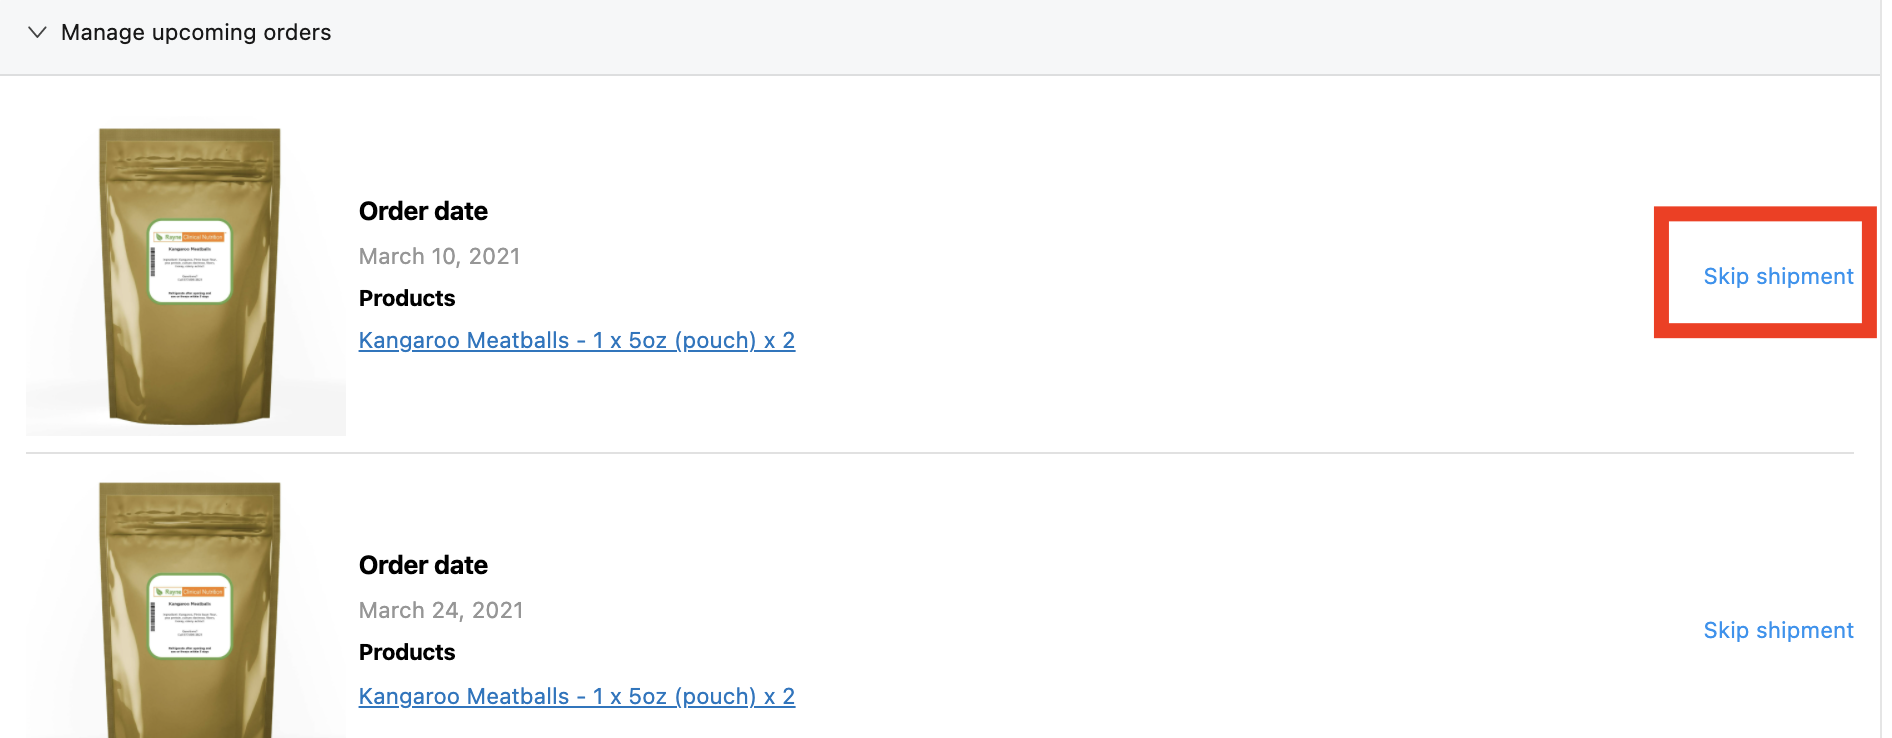
Task: Click the label sticker on second pouch
Action: [x=190, y=616]
